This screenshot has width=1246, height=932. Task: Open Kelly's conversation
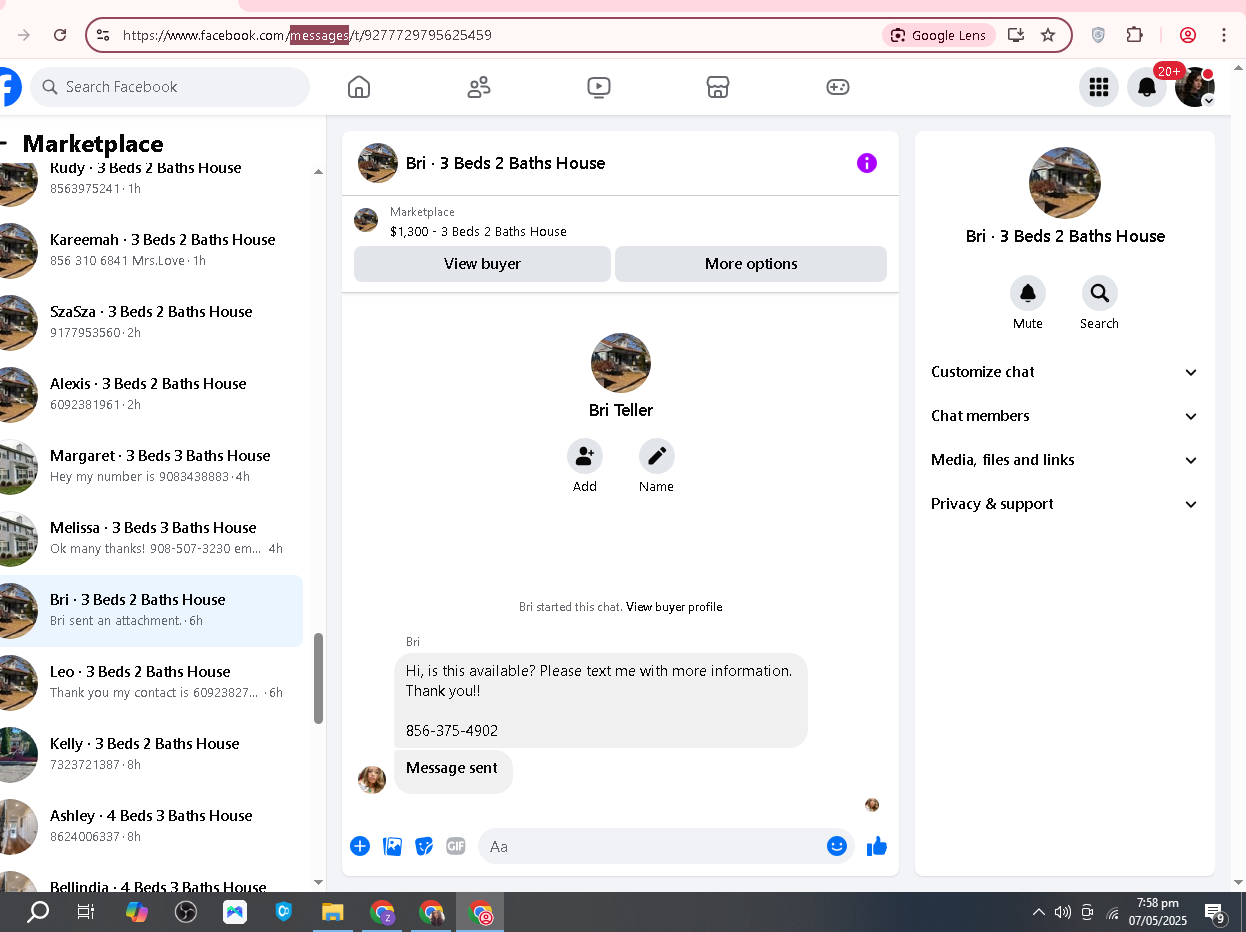point(151,755)
